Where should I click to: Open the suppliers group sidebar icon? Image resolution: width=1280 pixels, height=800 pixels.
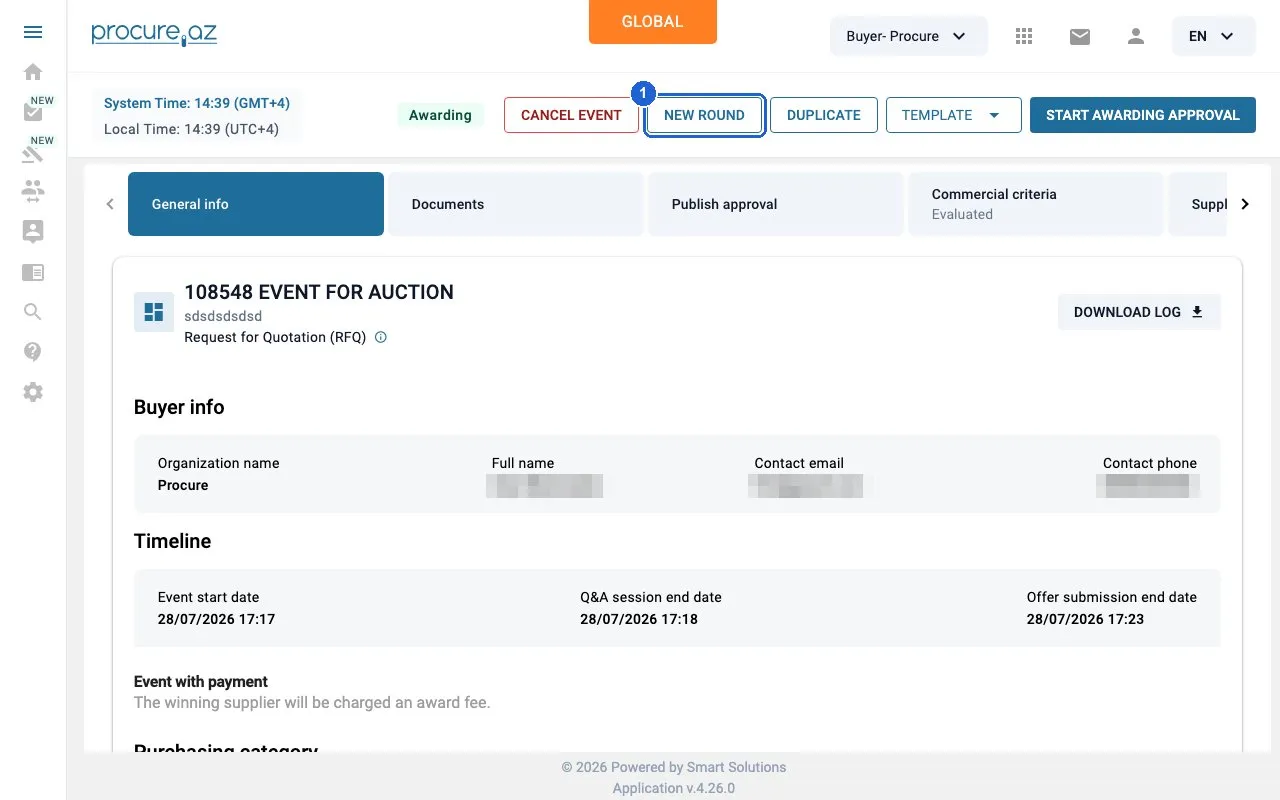(33, 191)
